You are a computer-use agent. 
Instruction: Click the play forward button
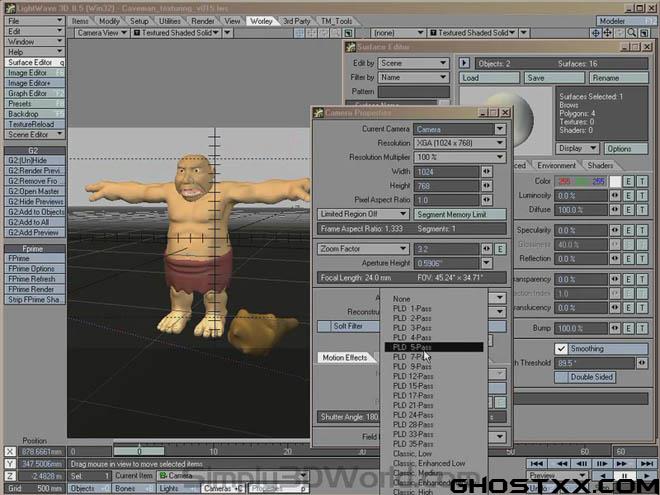[x=647, y=476]
